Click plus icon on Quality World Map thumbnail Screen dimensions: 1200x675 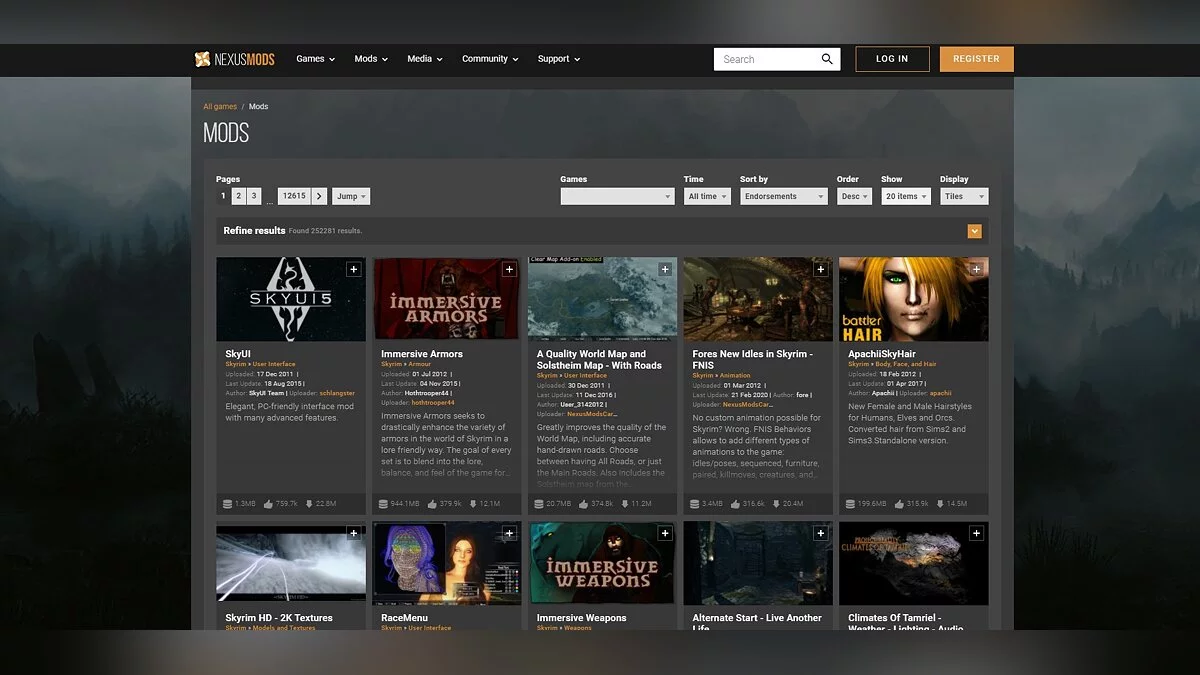(665, 270)
